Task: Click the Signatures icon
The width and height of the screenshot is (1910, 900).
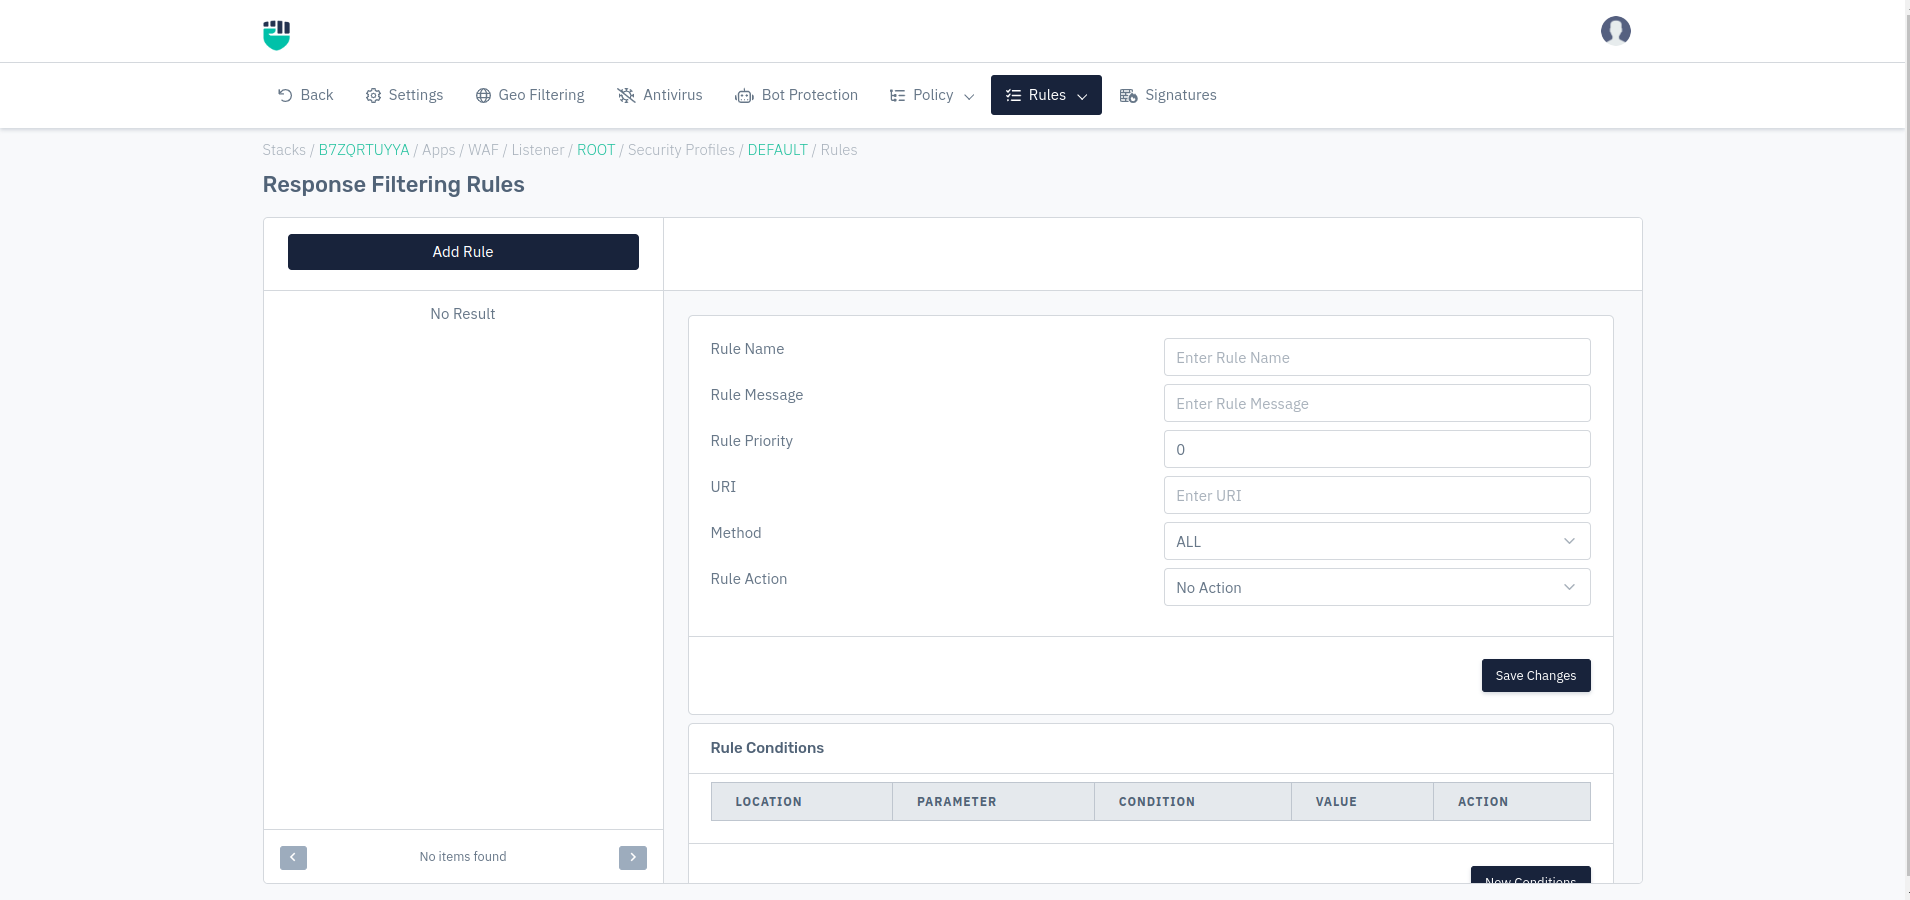Action: point(1128,95)
